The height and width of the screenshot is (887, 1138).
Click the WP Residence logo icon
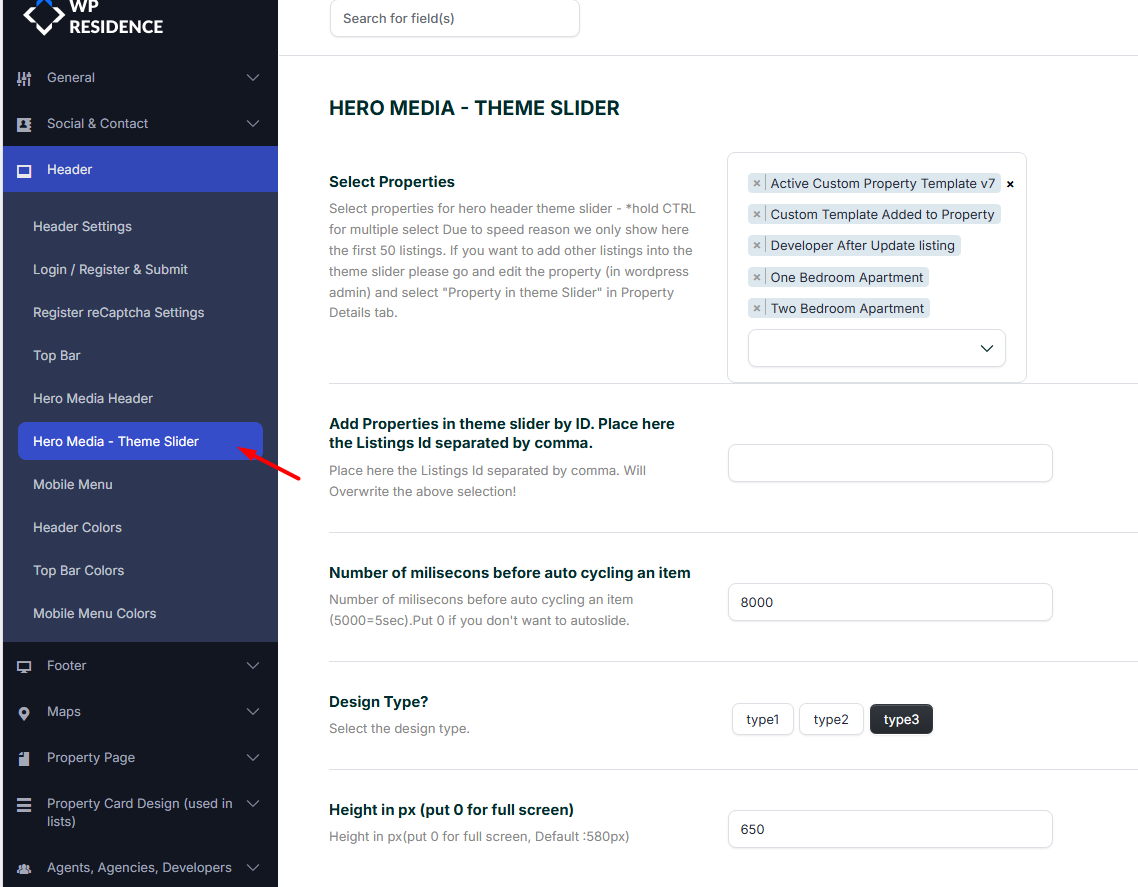pos(43,16)
